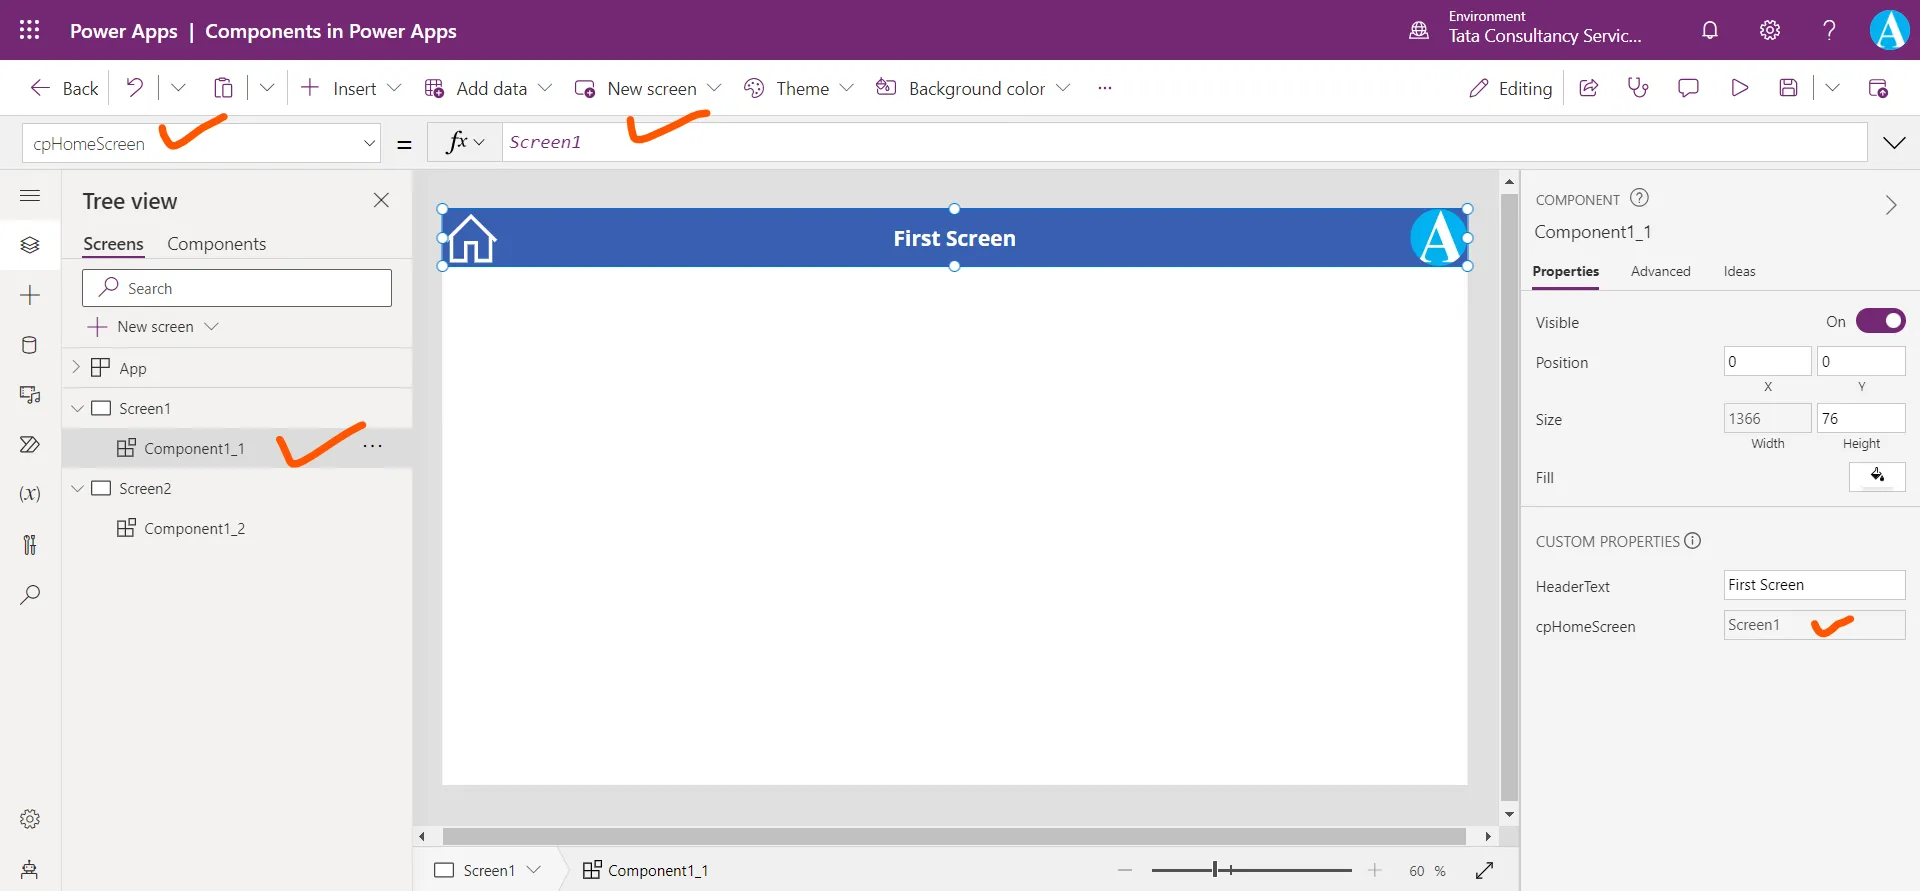The width and height of the screenshot is (1920, 891).
Task: Open the Component1_1 more options ellipsis
Action: (x=372, y=446)
